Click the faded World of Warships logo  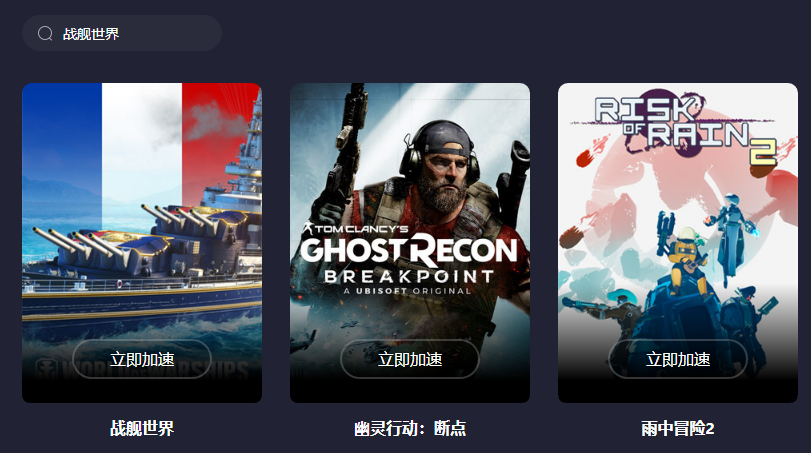coord(142,369)
